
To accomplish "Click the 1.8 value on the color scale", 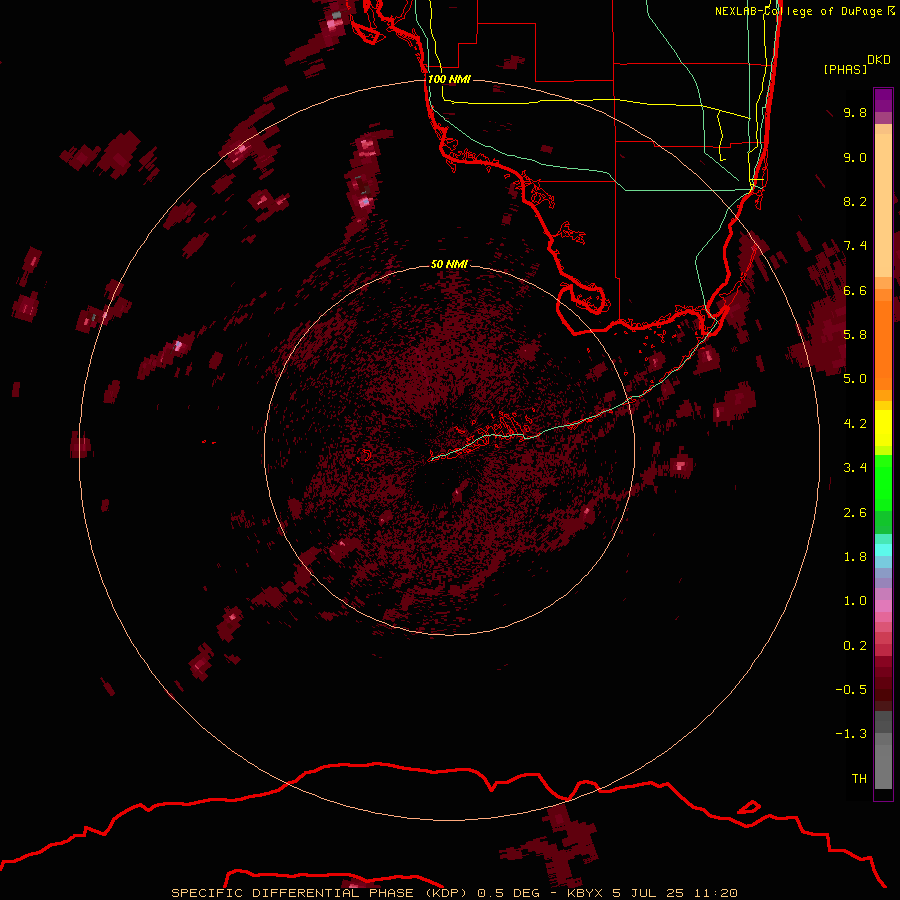I will 855,557.
